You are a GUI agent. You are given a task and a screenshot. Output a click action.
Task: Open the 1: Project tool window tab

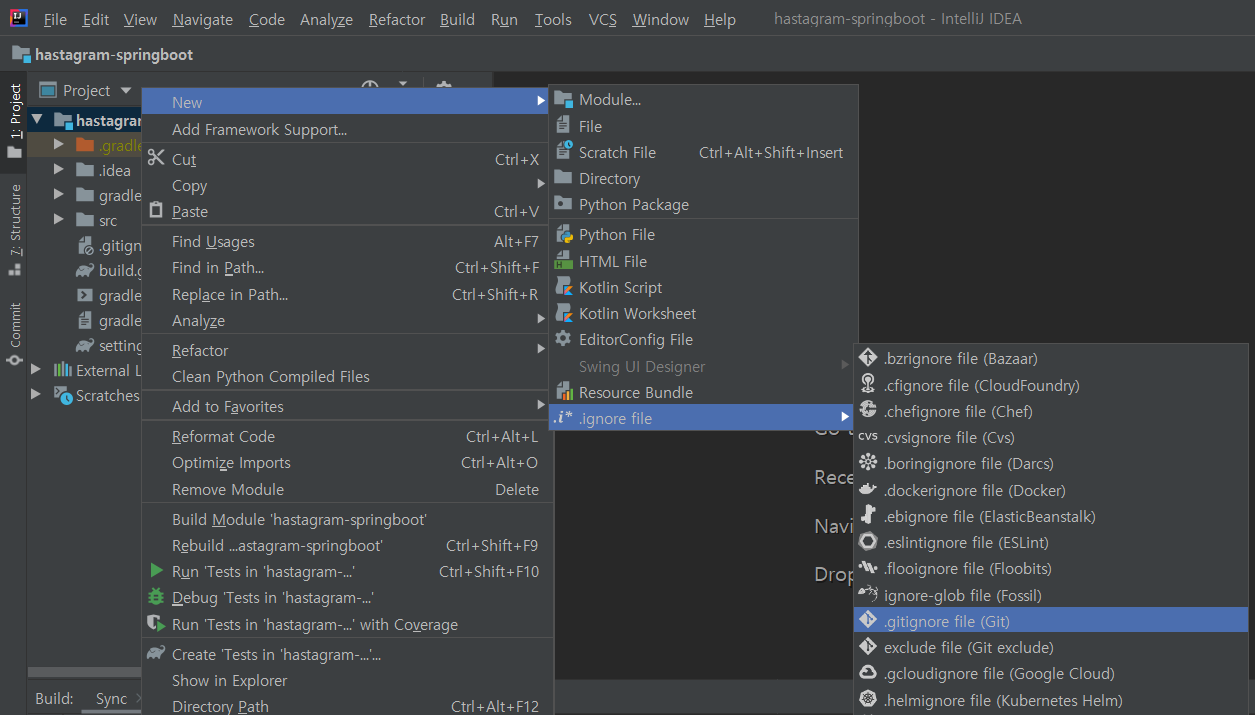coord(15,120)
